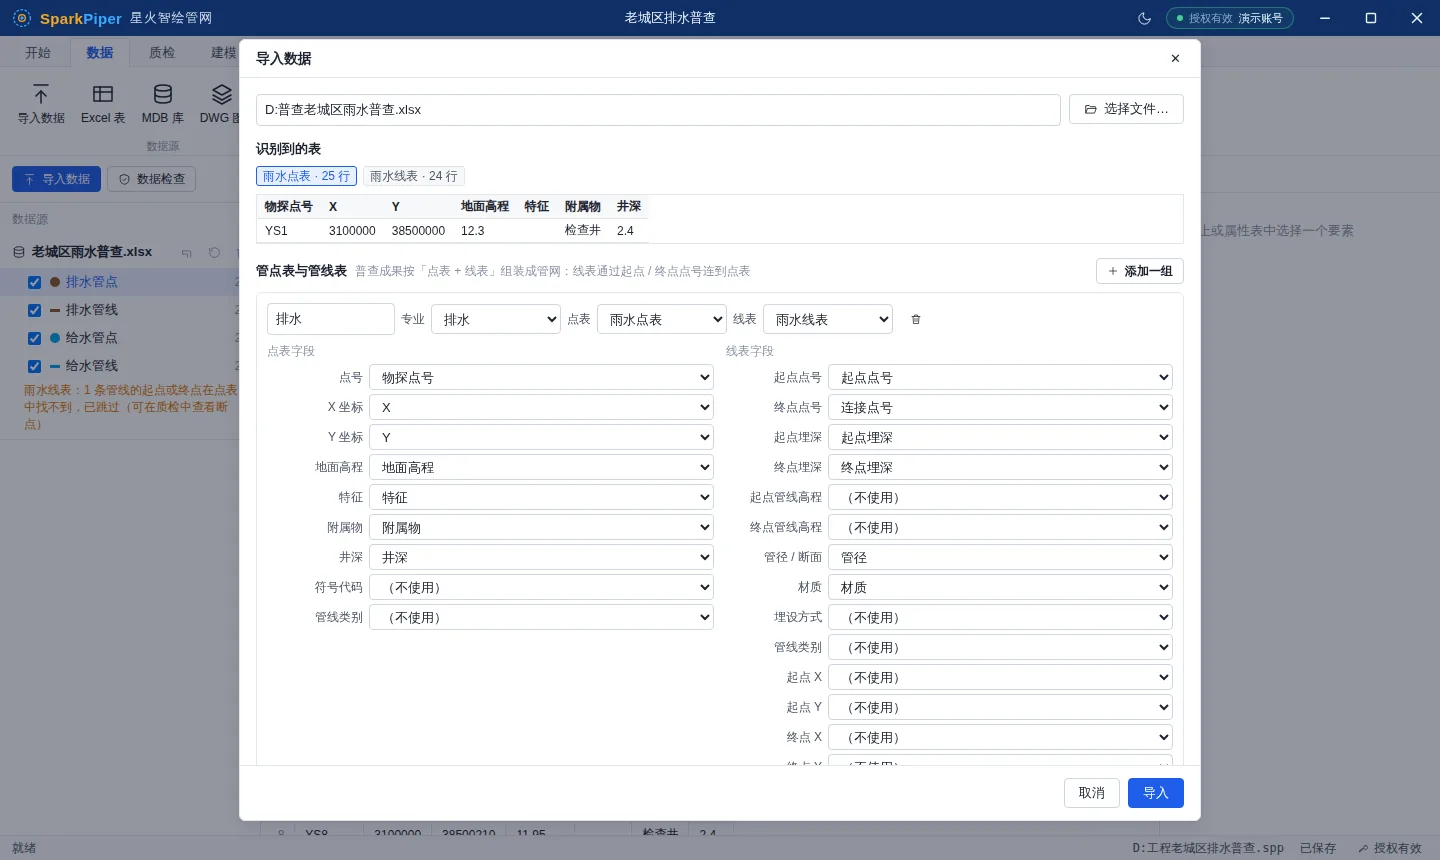Open the 符号代码 field dropdown
The width and height of the screenshot is (1440, 860).
click(541, 587)
